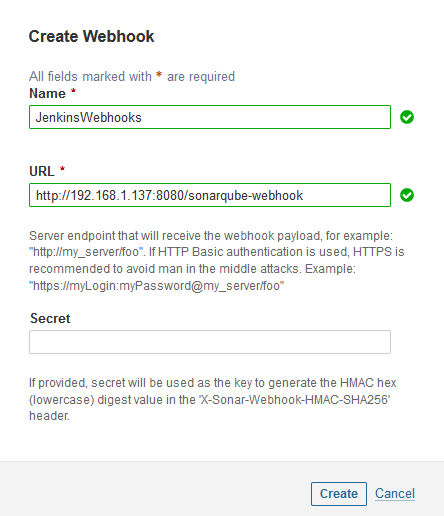Focus the URL field with the sonarqube-webhook address
This screenshot has width=444, height=516.
tap(210, 195)
